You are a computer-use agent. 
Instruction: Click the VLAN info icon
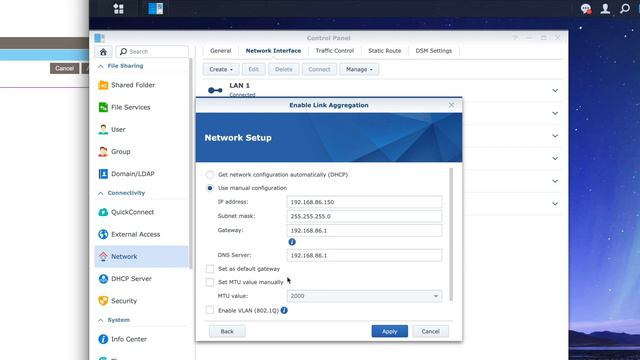(284, 310)
